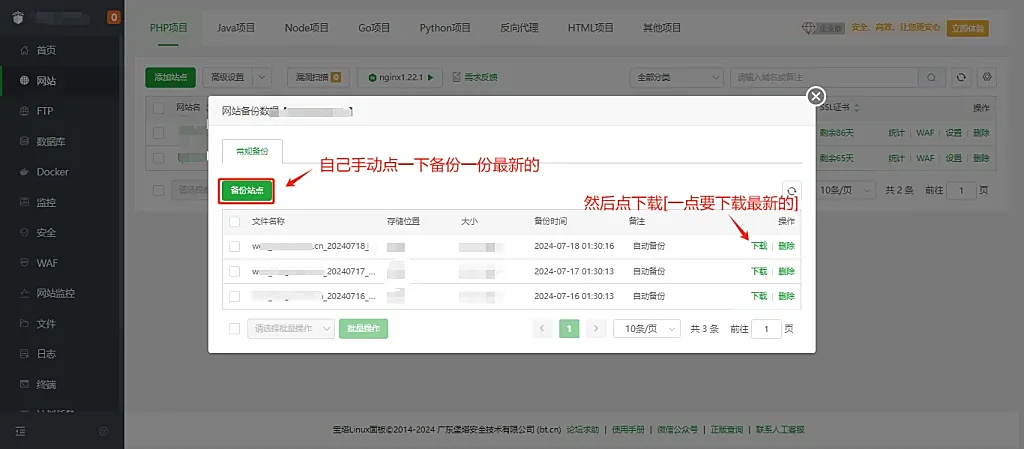The width and height of the screenshot is (1024, 449).
Task: Delete the 2024-07-16 backup file
Action: tap(787, 296)
